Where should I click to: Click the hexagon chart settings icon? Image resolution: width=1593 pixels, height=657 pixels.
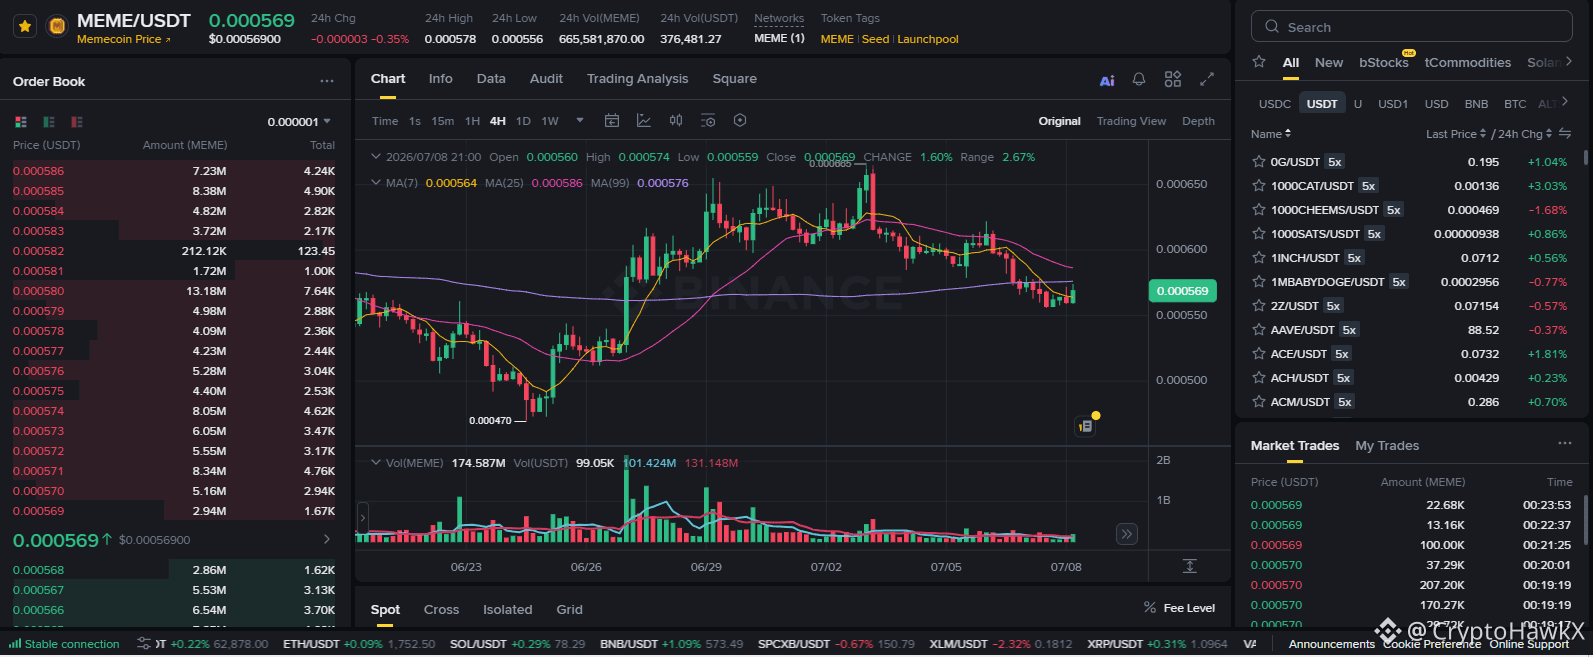[x=740, y=121]
